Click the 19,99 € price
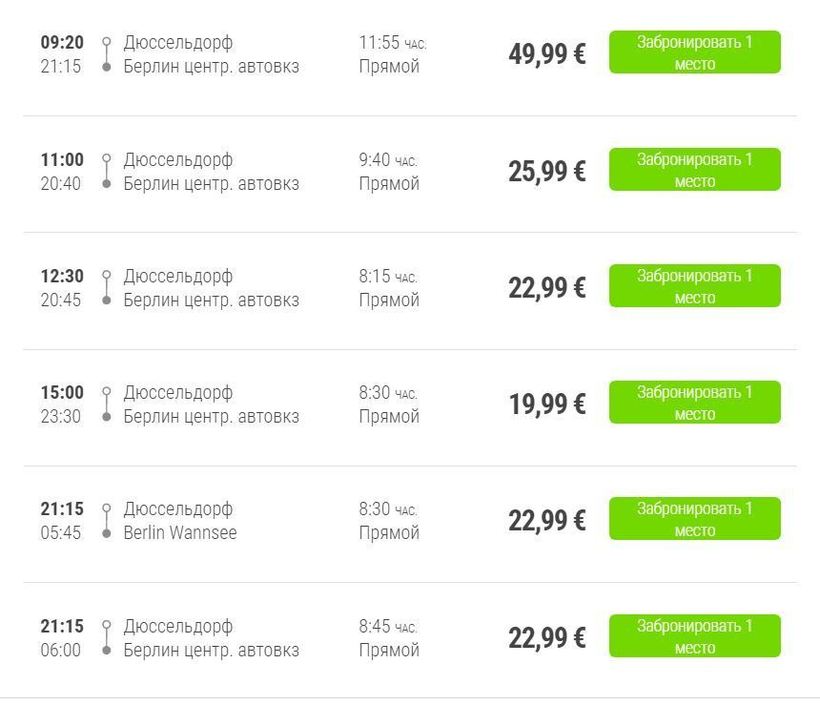This screenshot has width=820, height=705. (x=547, y=405)
